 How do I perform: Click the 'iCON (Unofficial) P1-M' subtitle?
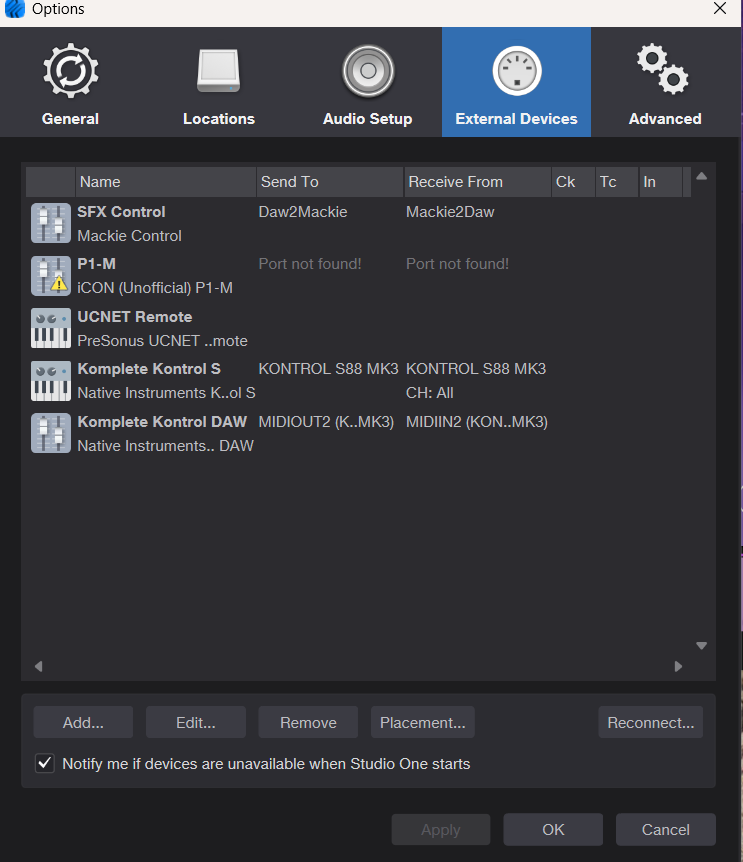[x=155, y=288]
